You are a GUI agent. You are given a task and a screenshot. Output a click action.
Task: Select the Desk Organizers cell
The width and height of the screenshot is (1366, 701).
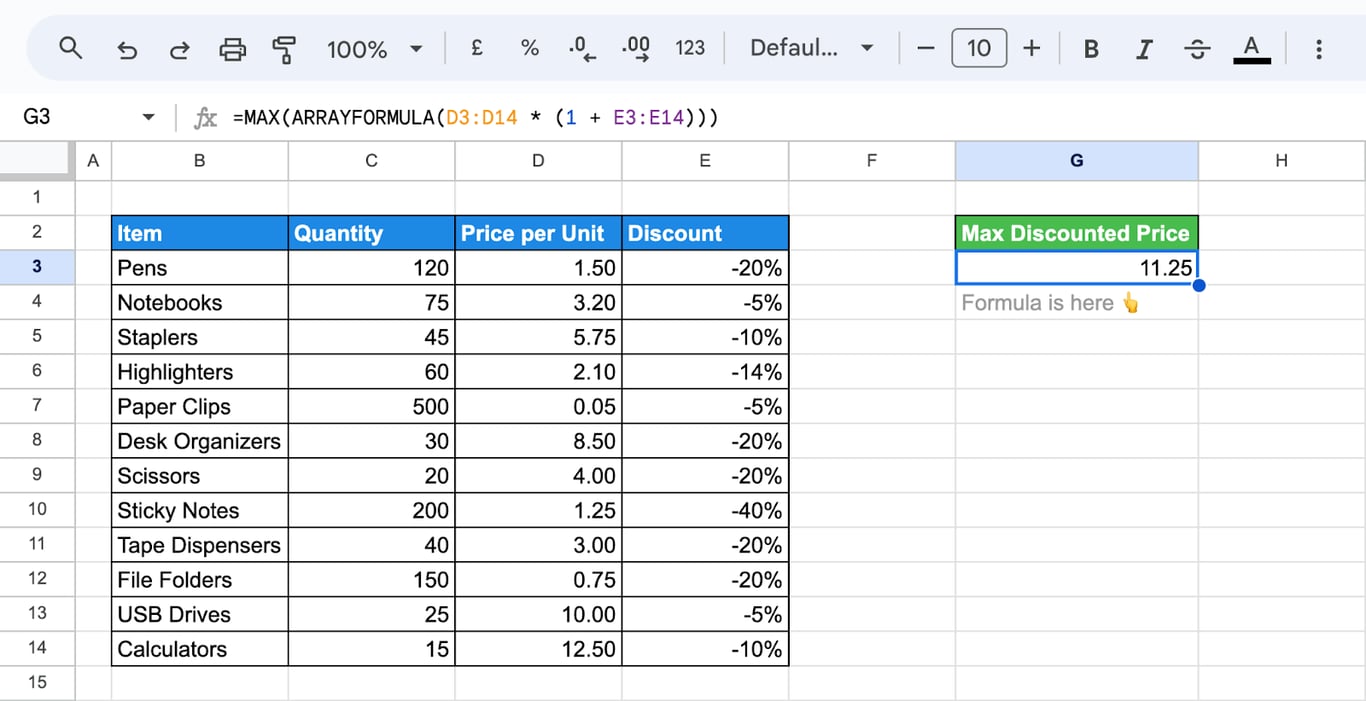tap(200, 441)
